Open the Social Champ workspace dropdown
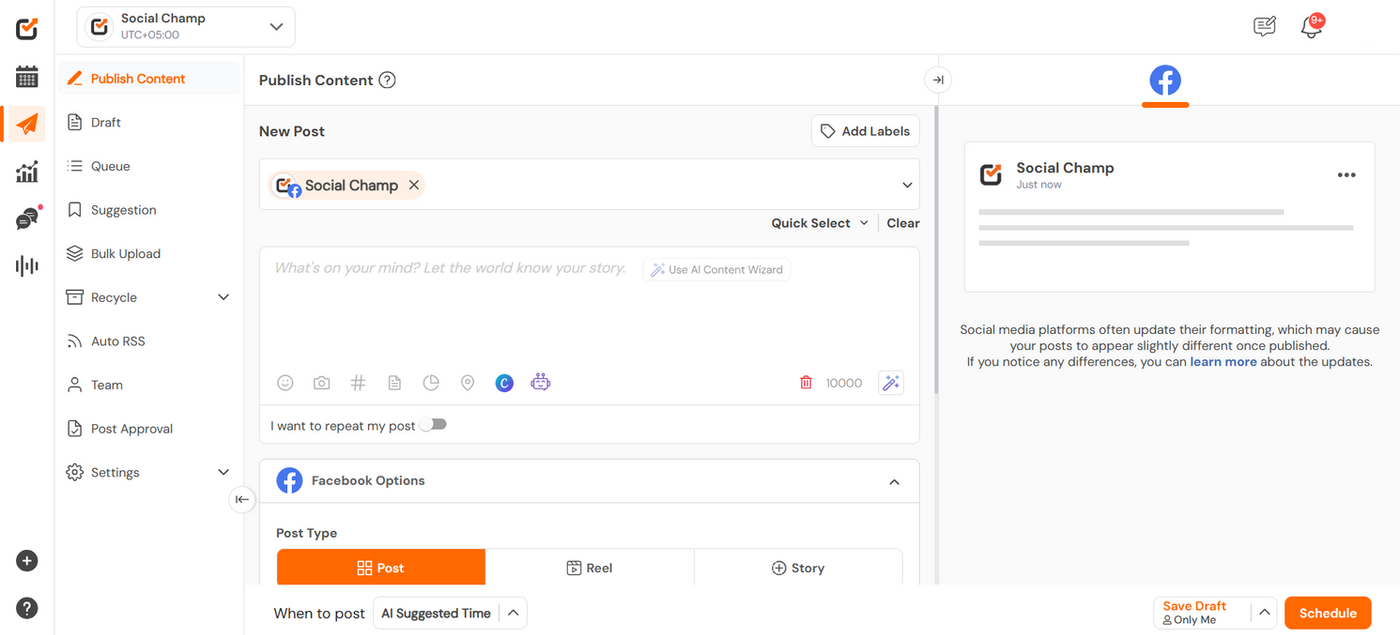This screenshot has width=1400, height=635. [x=186, y=27]
